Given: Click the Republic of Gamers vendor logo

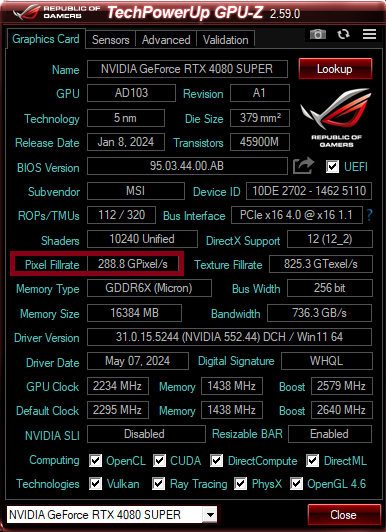Looking at the screenshot, I should (336, 117).
